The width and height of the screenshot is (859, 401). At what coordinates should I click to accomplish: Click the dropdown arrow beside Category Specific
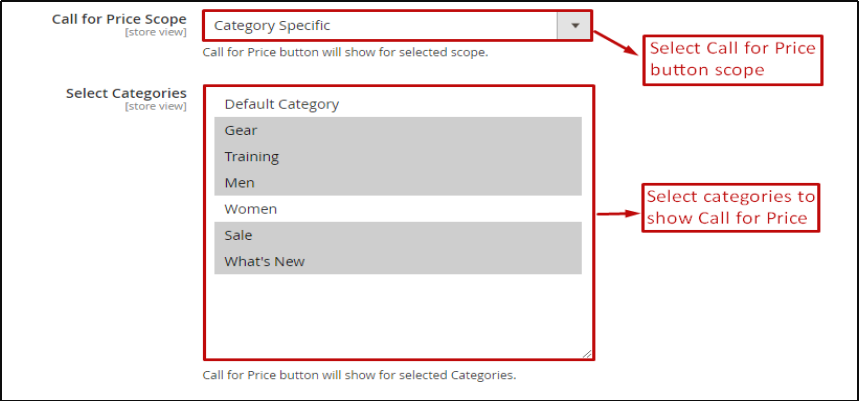[x=574, y=26]
